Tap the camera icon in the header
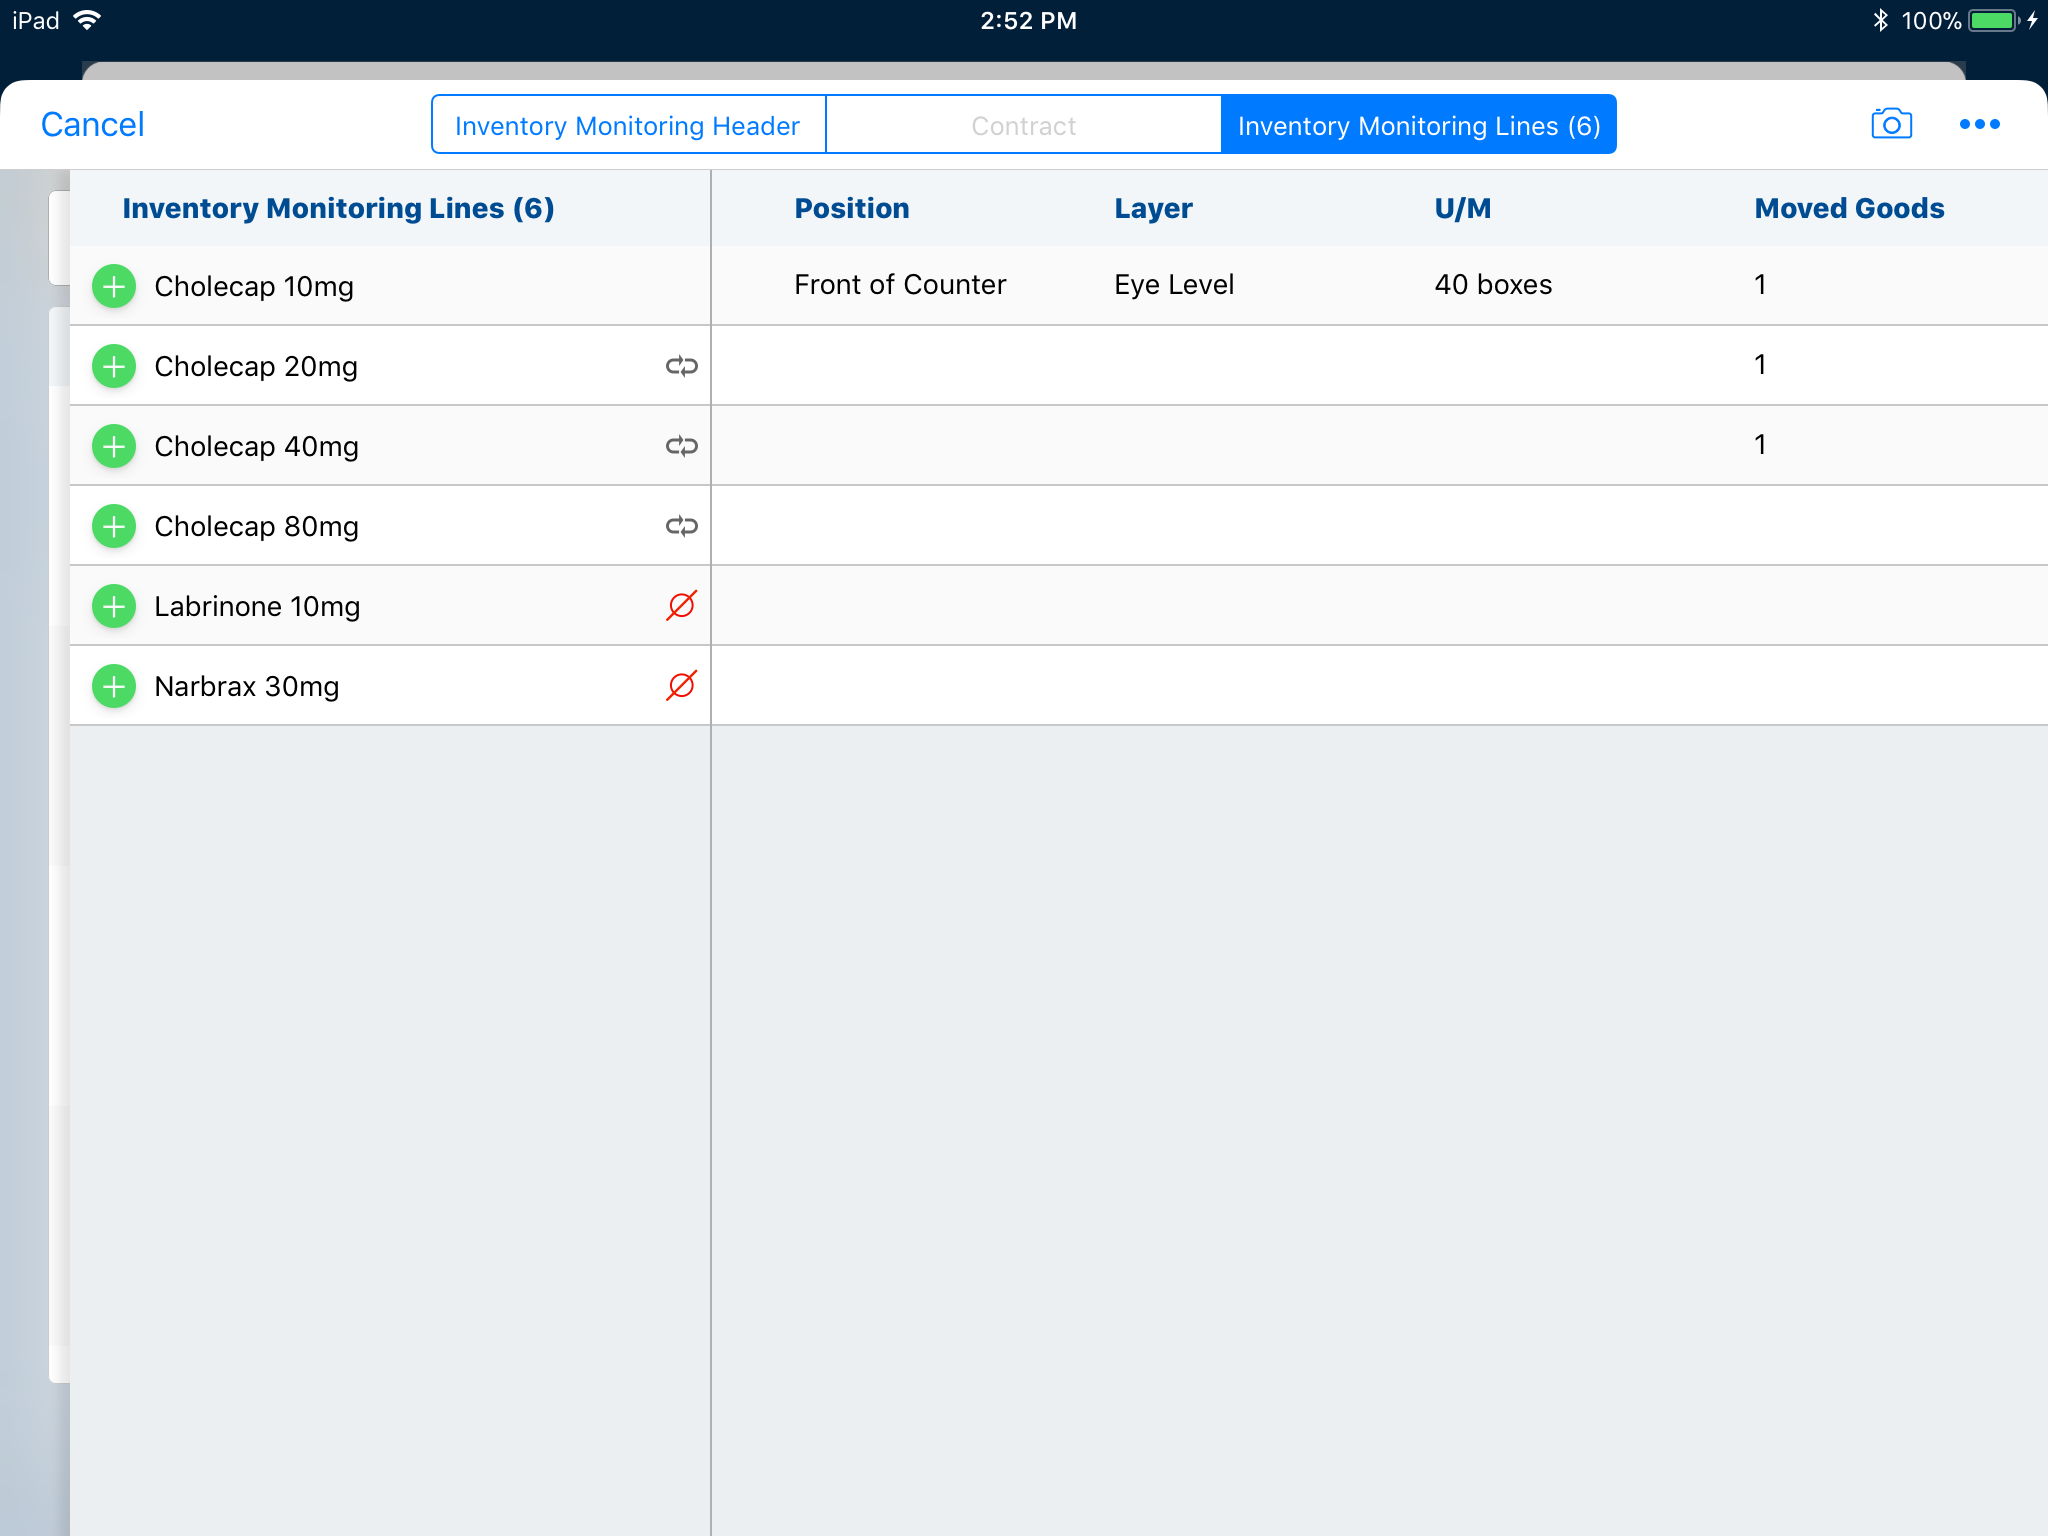 point(1891,124)
